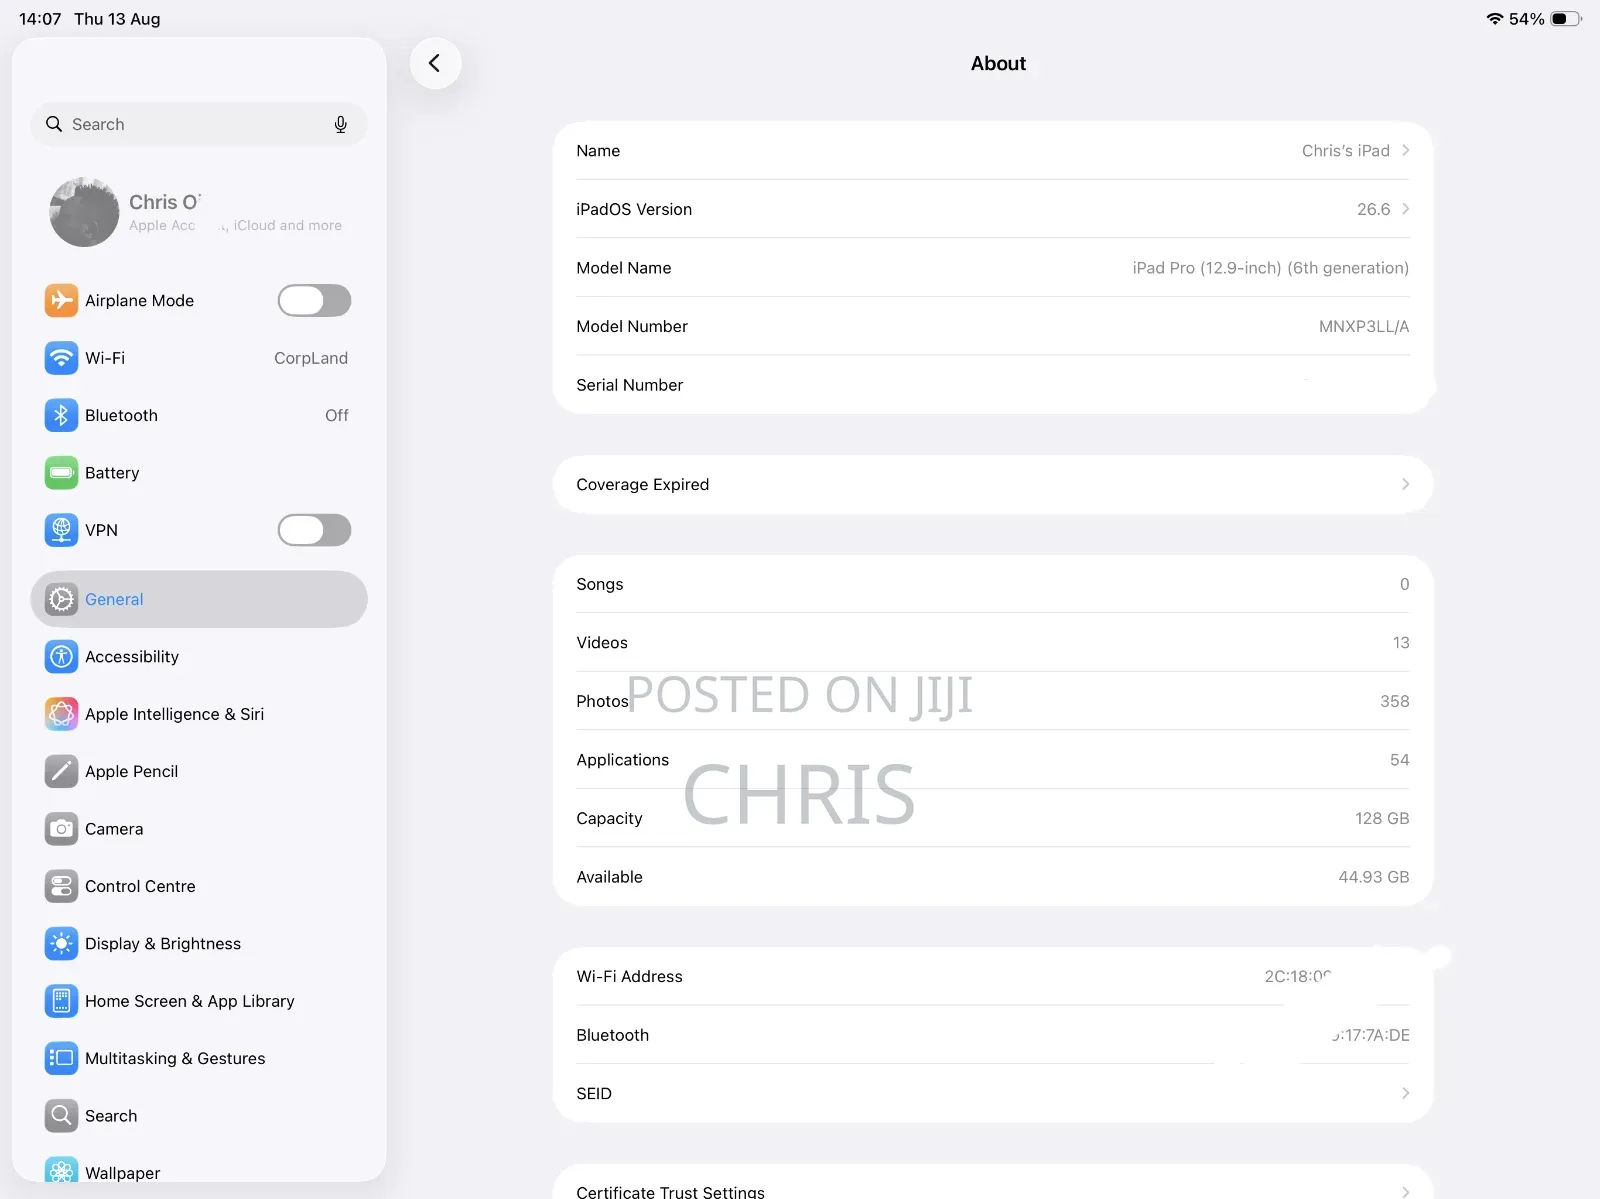Tap the Multitasking & Gestures icon
This screenshot has height=1199, width=1600.
tap(61, 1058)
